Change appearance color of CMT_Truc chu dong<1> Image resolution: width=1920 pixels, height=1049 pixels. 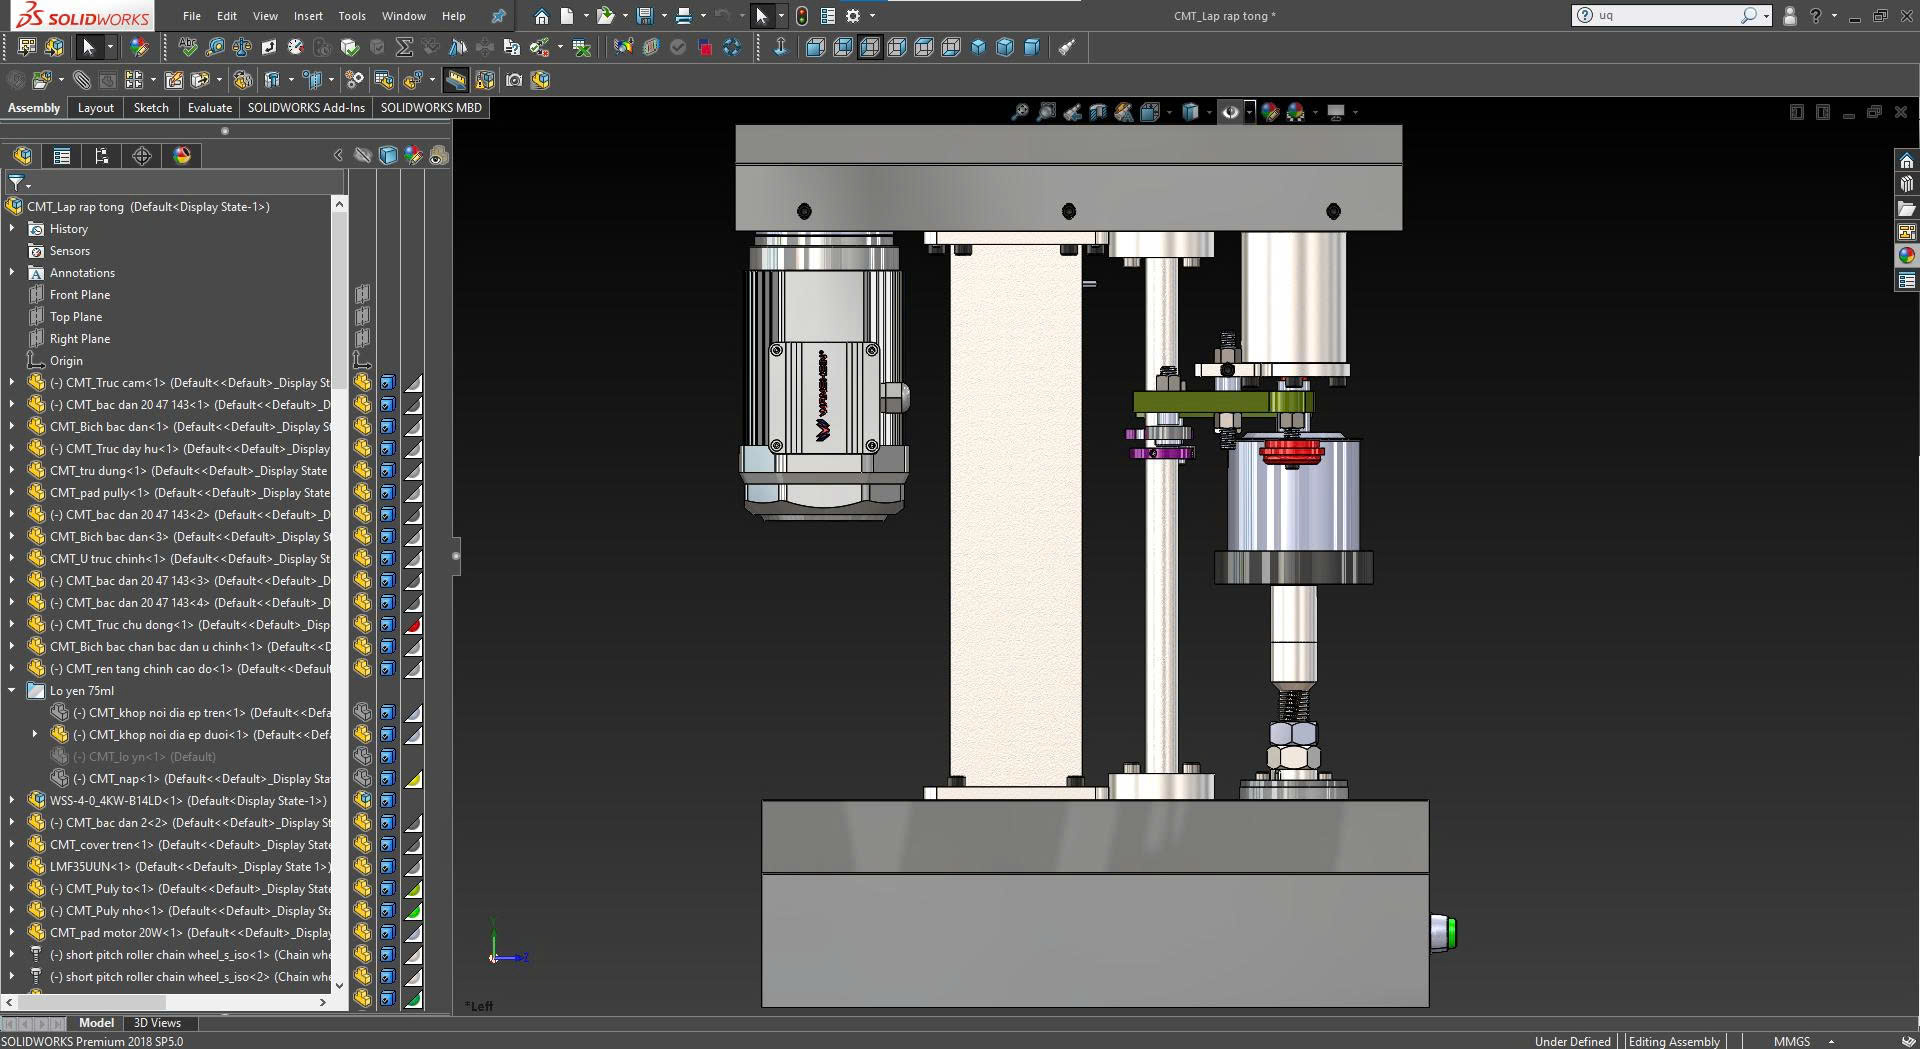(413, 625)
